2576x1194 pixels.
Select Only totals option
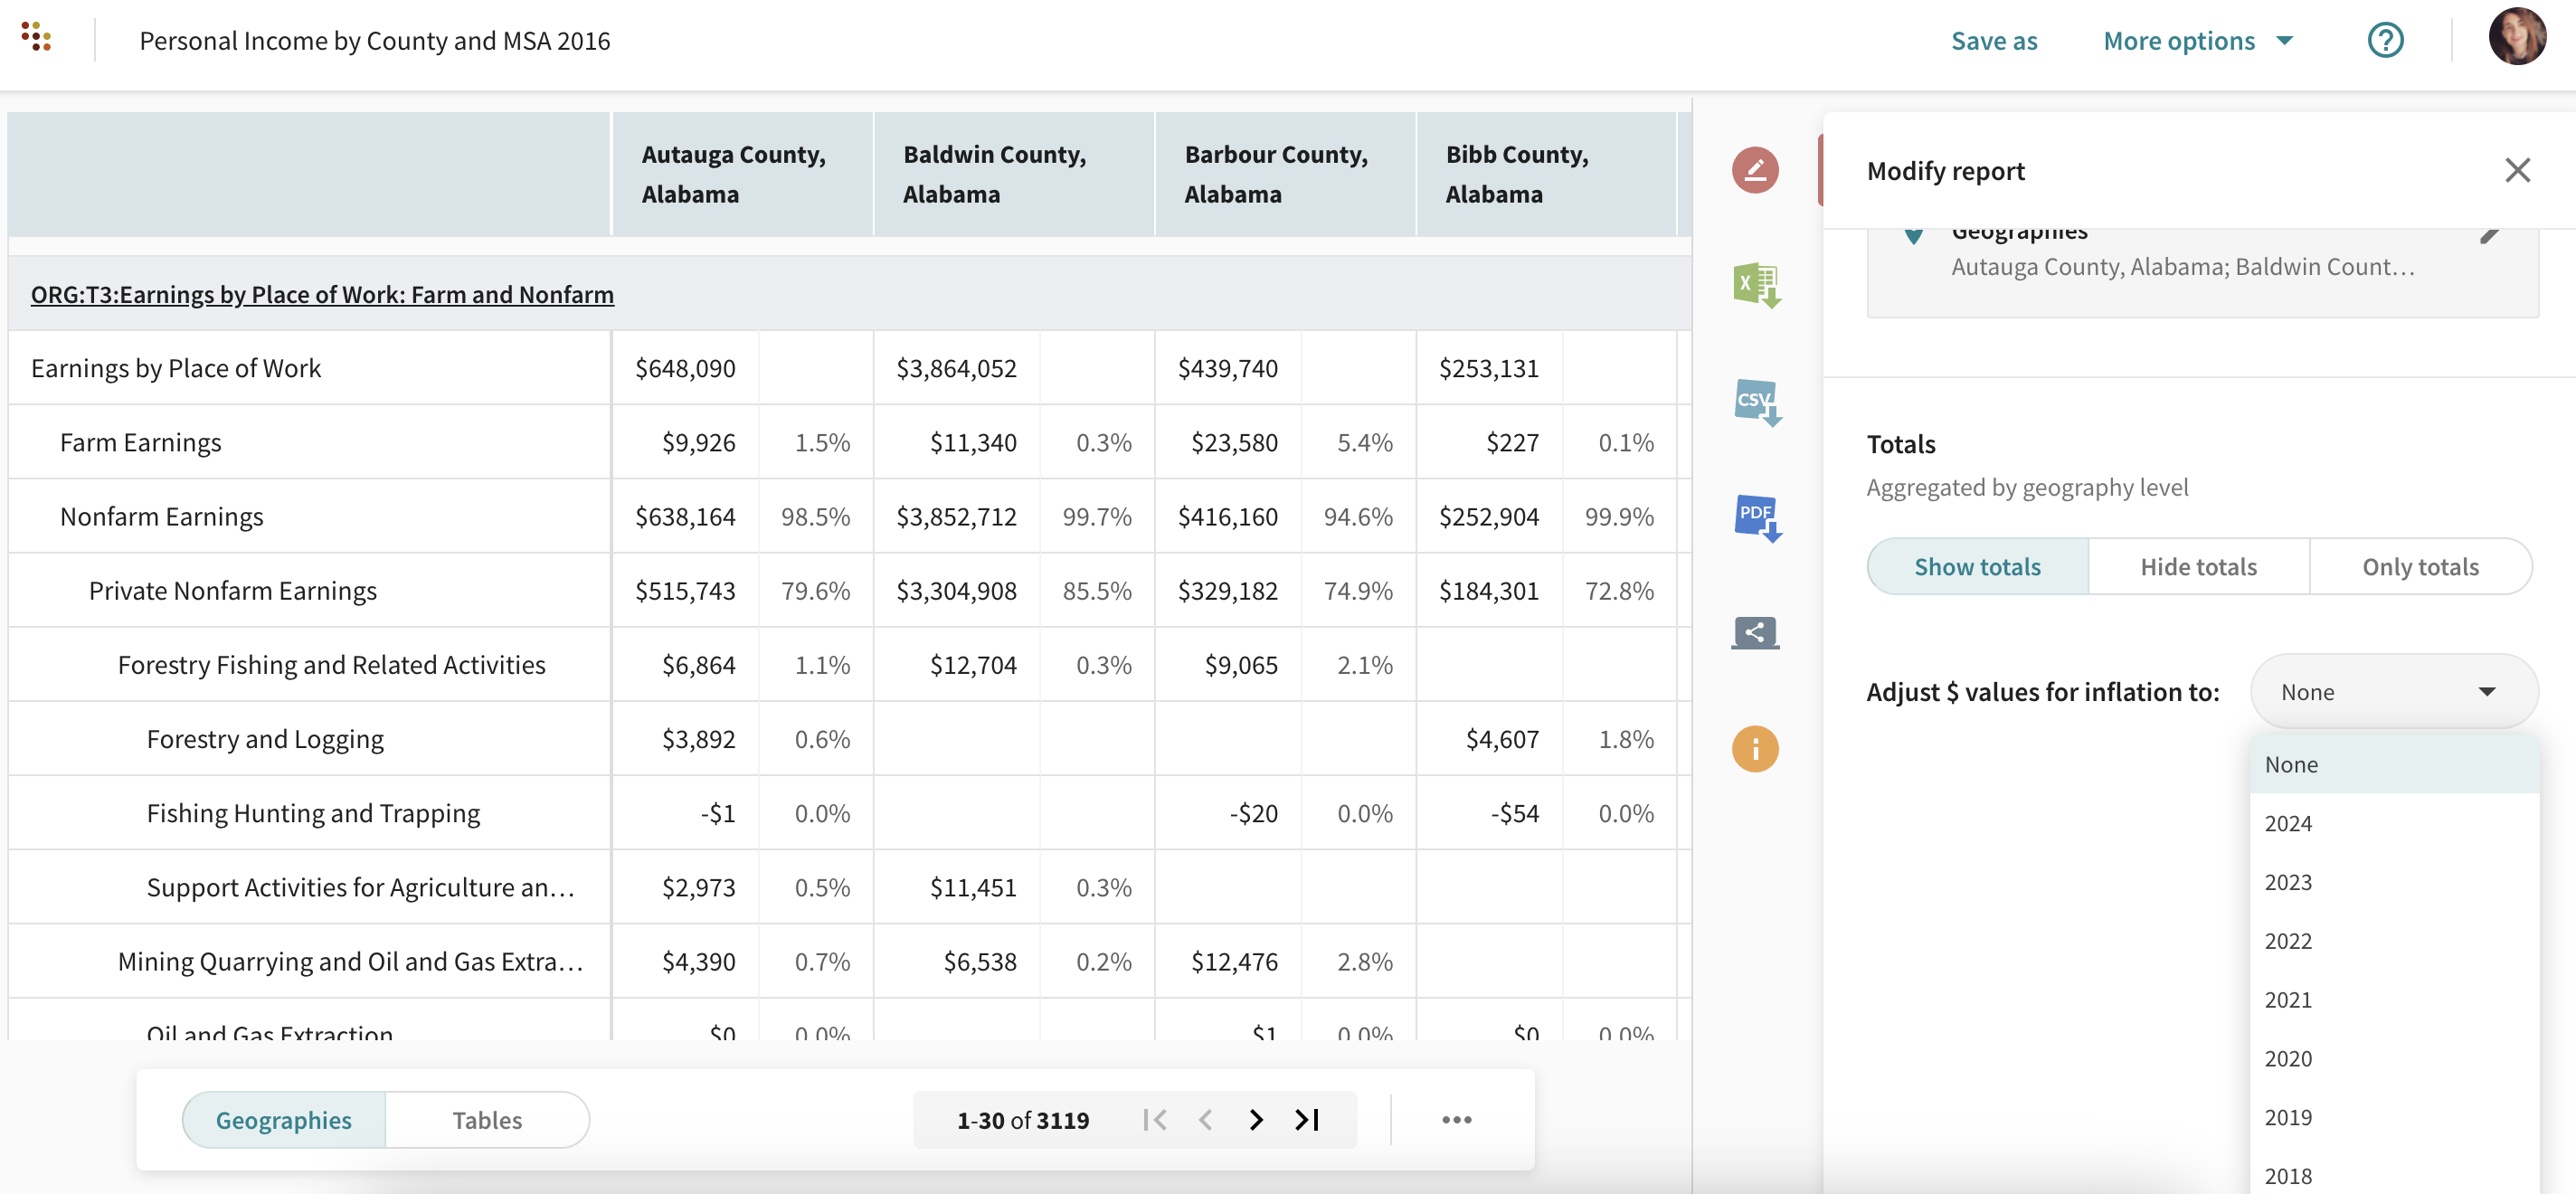[2420, 567]
